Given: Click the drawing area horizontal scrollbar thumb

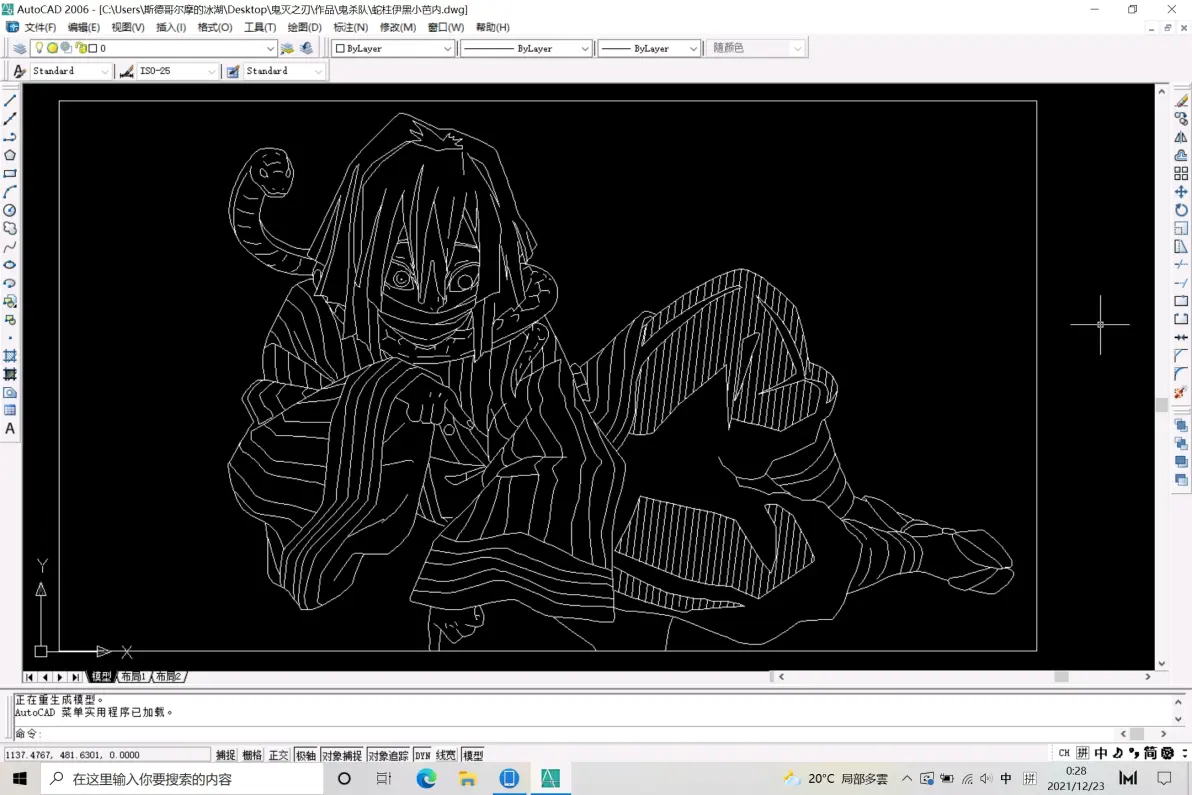Looking at the screenshot, I should (x=1061, y=676).
